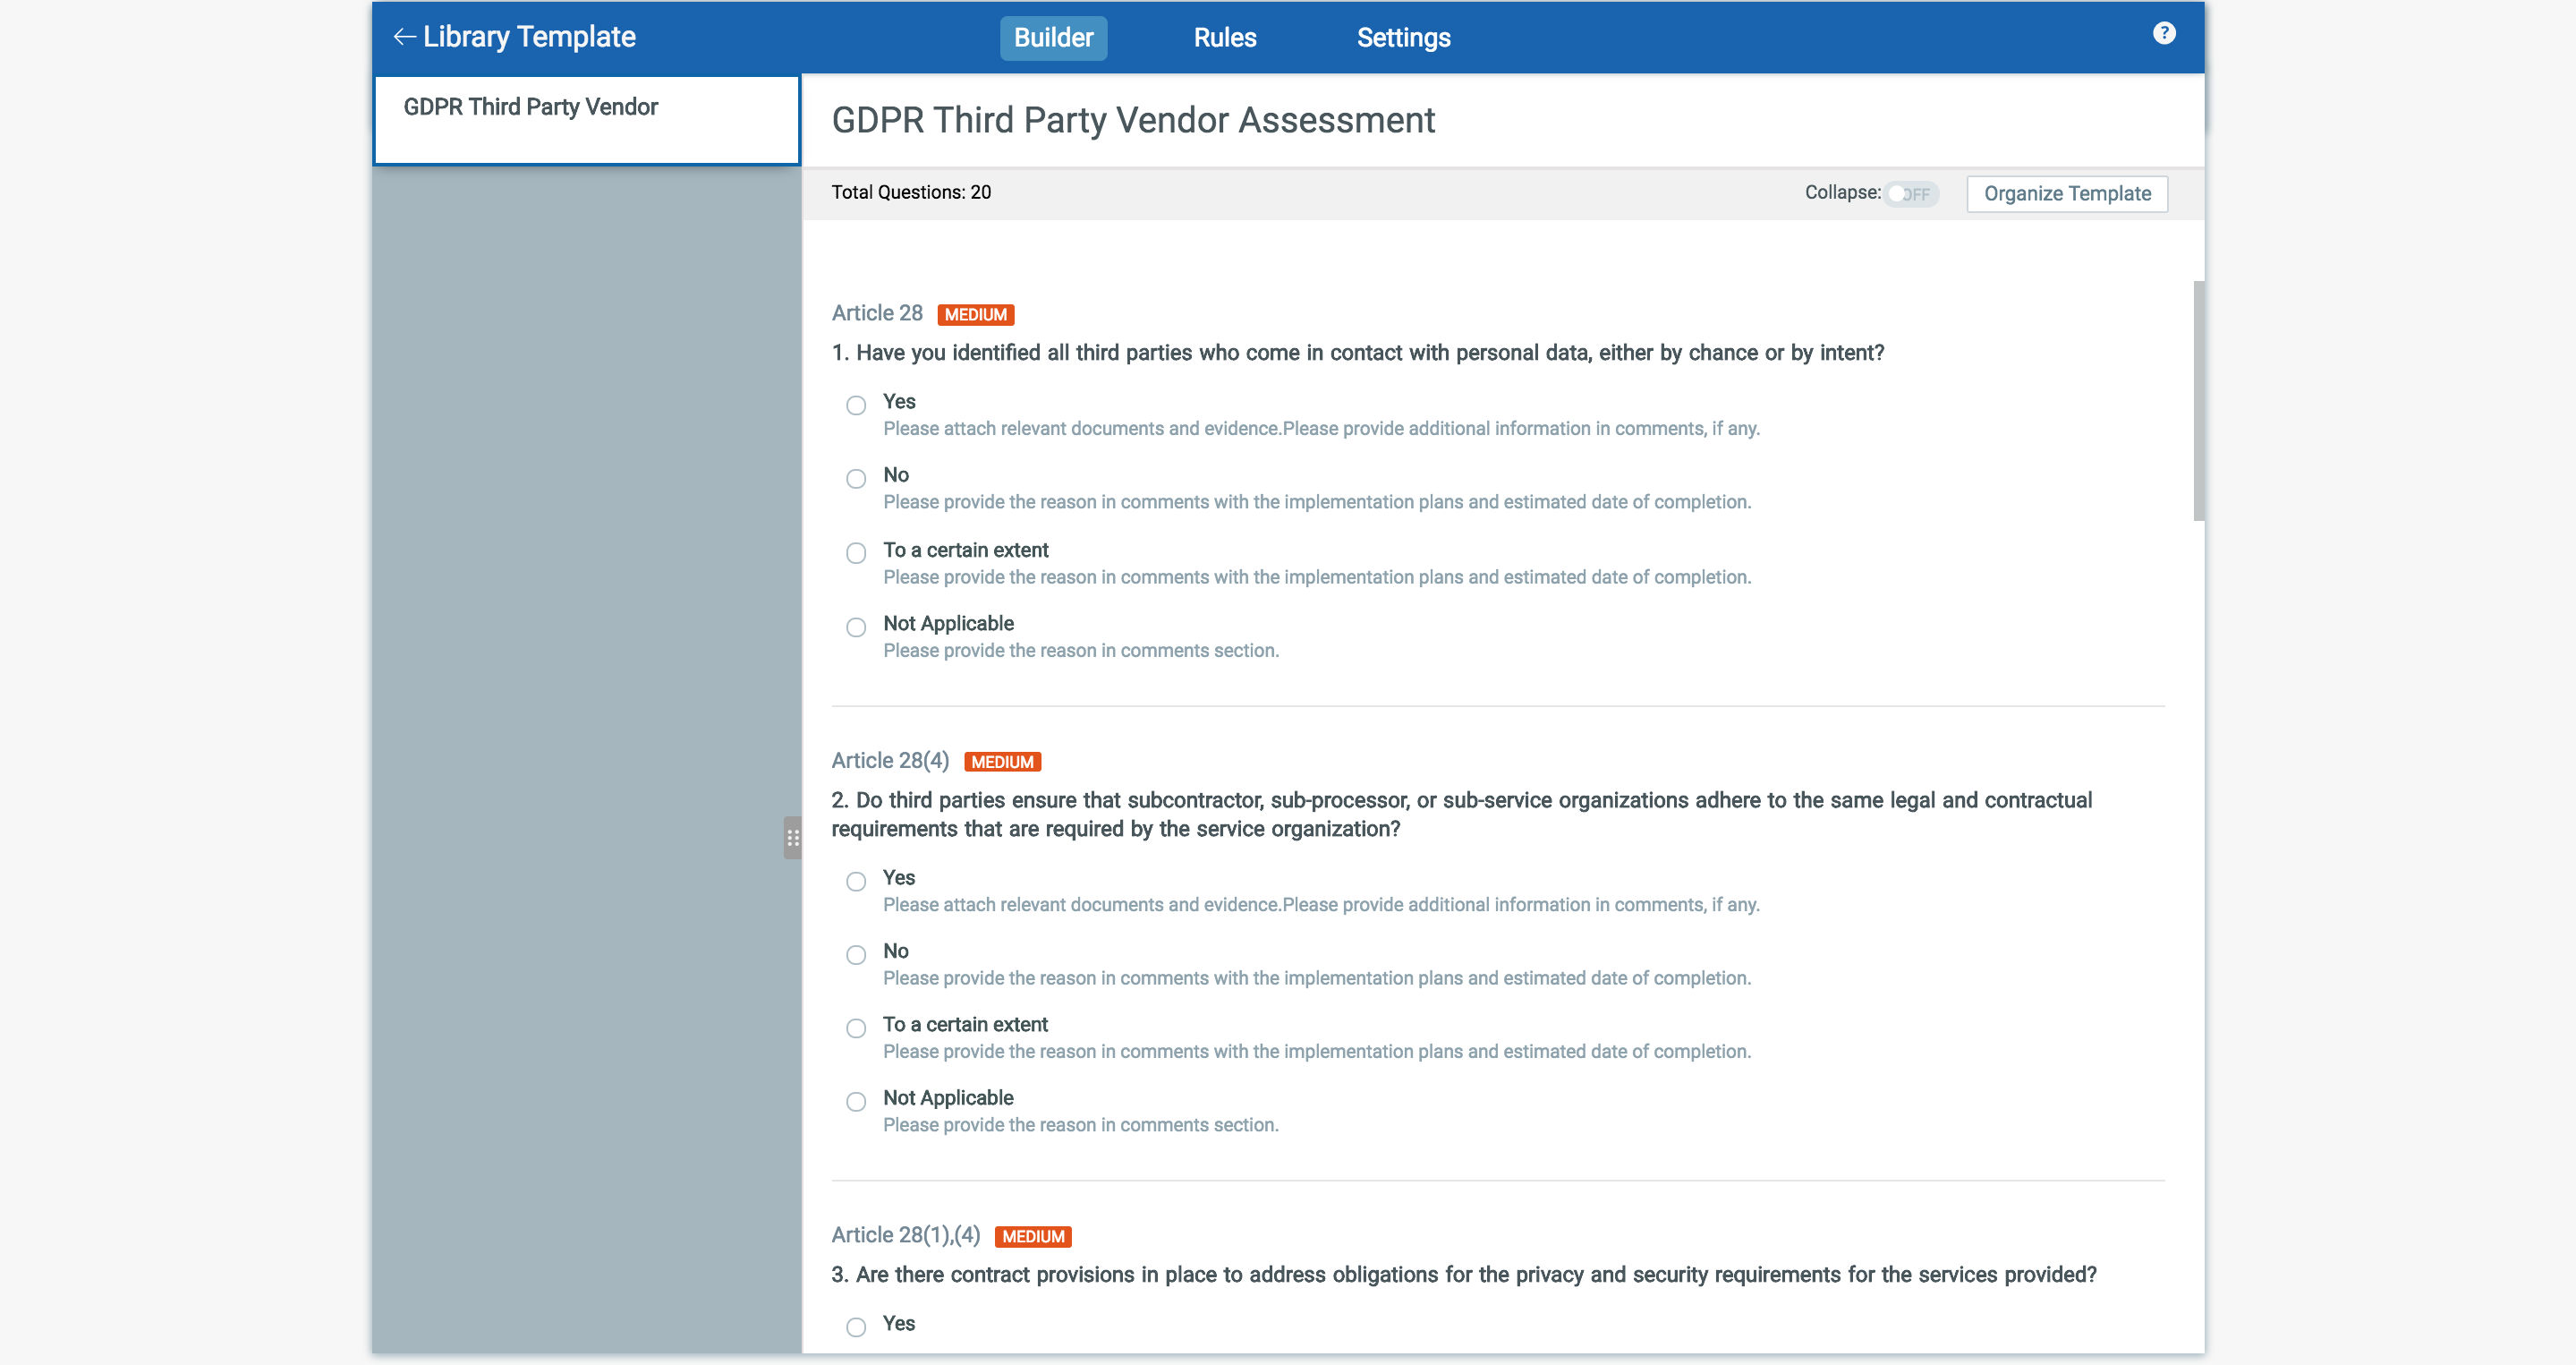
Task: Choose Not Applicable for question 2
Action: tap(856, 1102)
